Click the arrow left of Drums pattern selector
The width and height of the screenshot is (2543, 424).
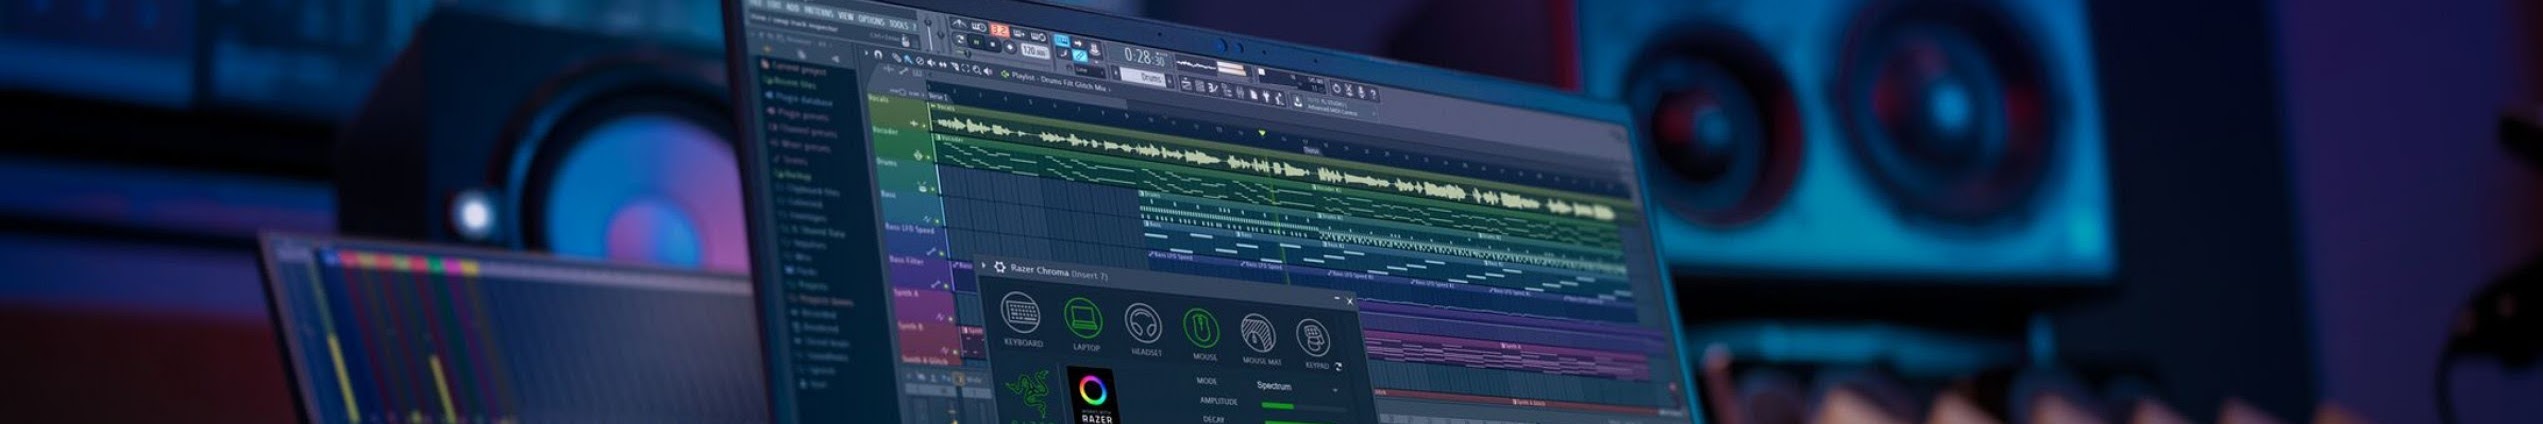pos(1115,72)
